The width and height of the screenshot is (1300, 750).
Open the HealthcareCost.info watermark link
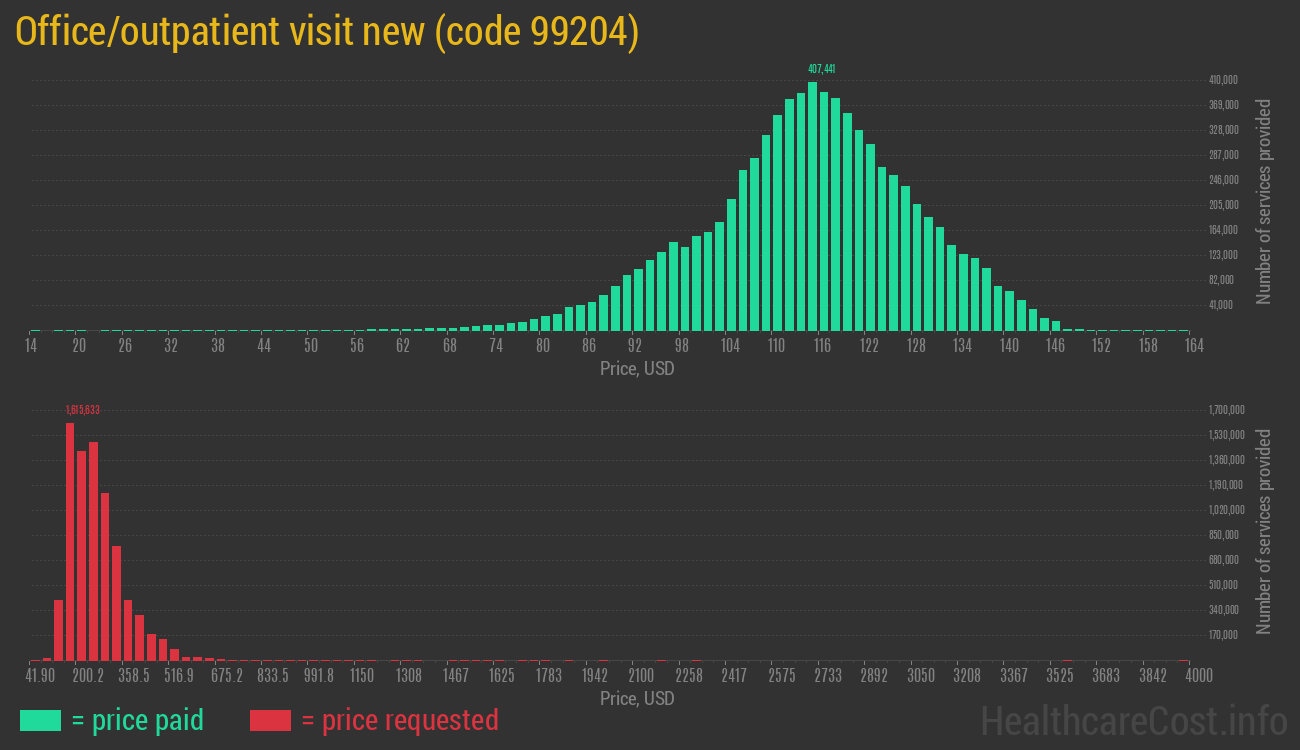click(1133, 720)
